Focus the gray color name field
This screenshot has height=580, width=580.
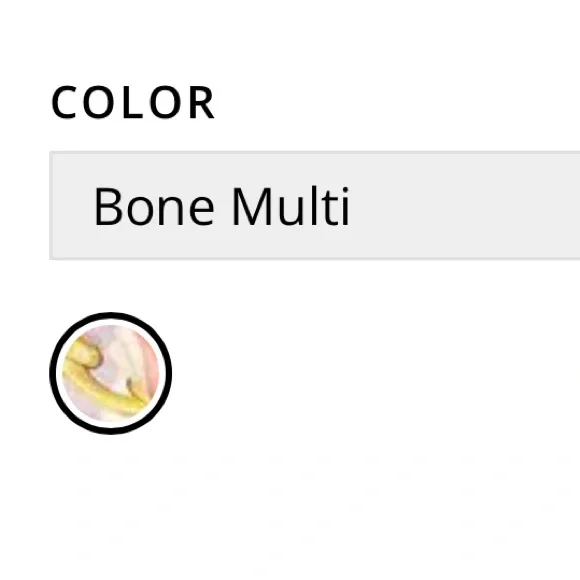pos(314,206)
